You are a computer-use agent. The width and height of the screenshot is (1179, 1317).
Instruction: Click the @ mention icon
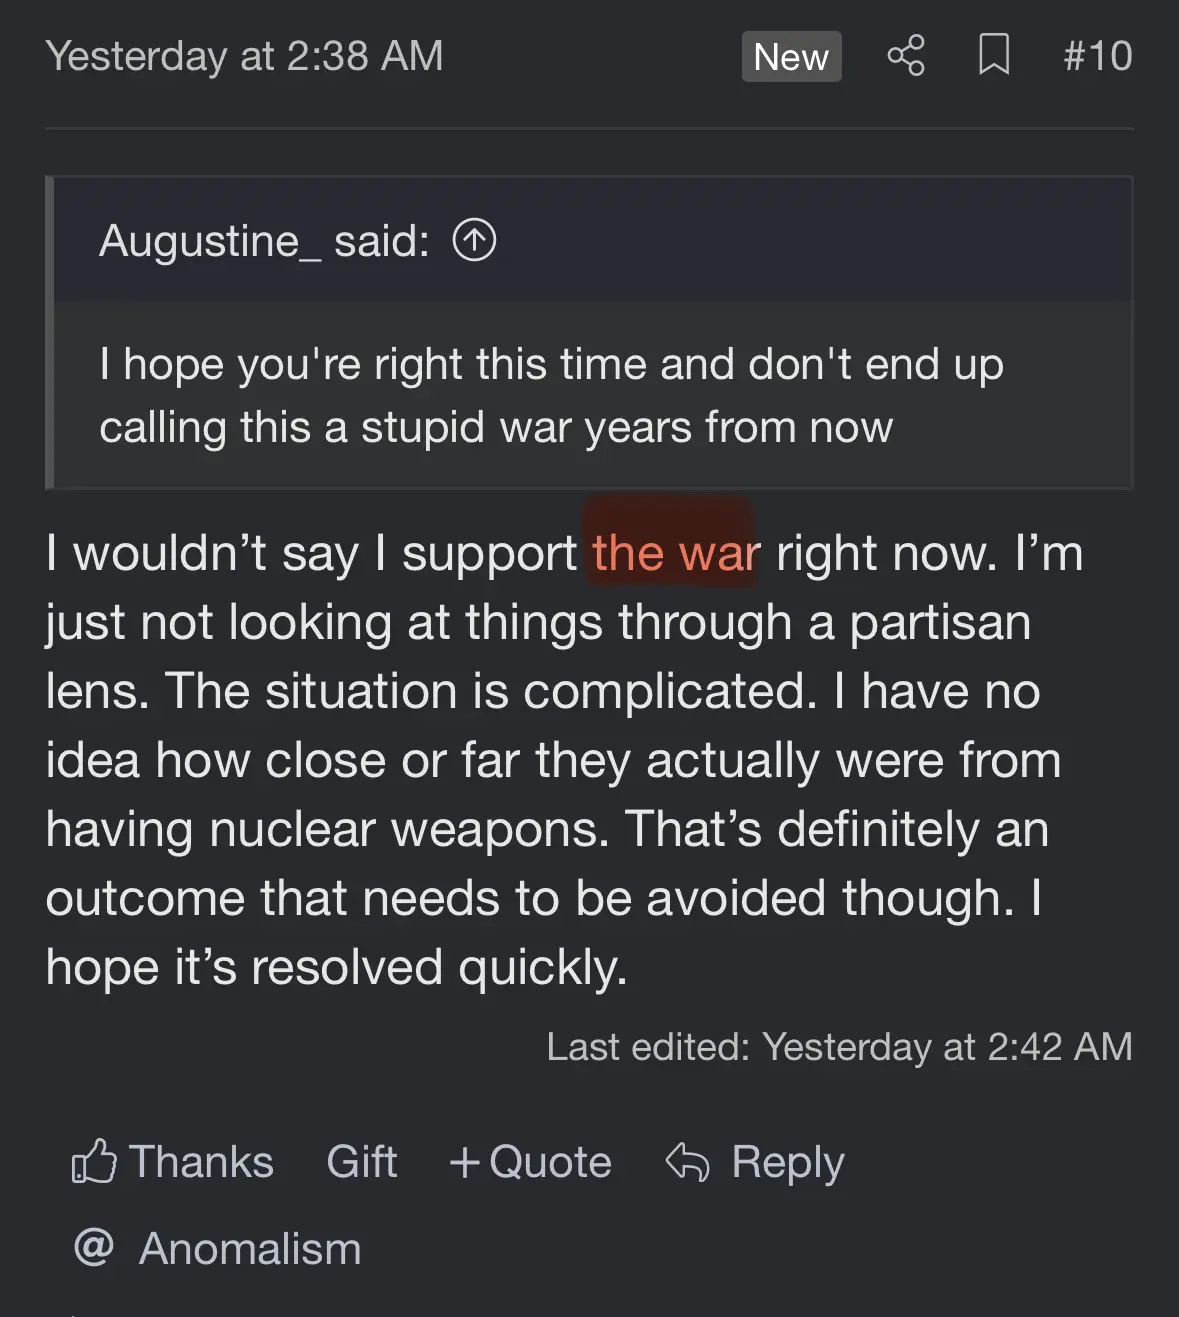tap(94, 1248)
